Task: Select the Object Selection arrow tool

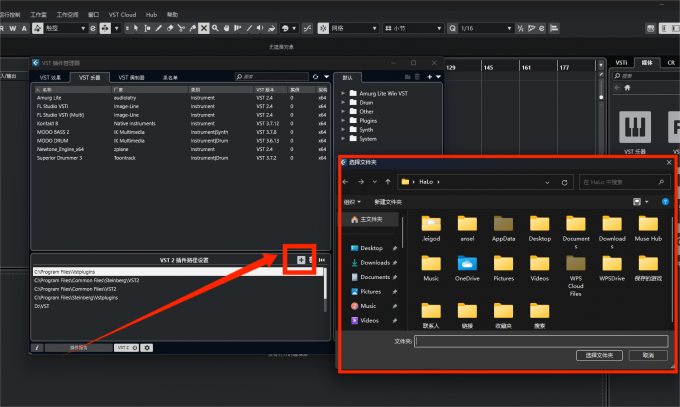Action: (x=136, y=28)
